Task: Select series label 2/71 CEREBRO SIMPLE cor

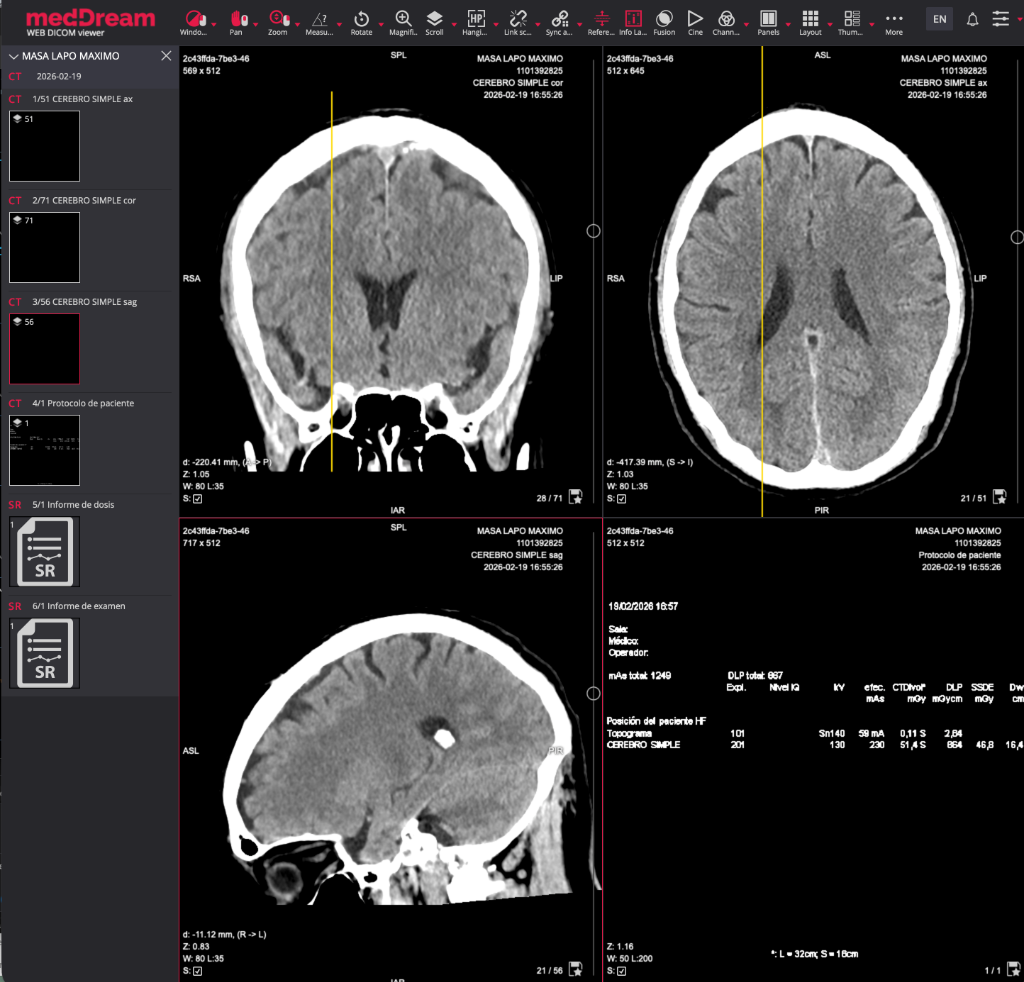Action: click(x=84, y=200)
